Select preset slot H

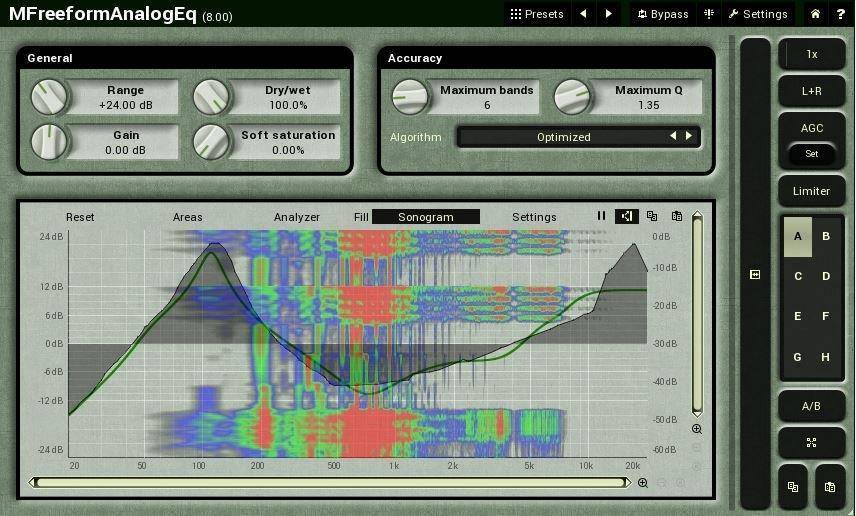coord(826,357)
